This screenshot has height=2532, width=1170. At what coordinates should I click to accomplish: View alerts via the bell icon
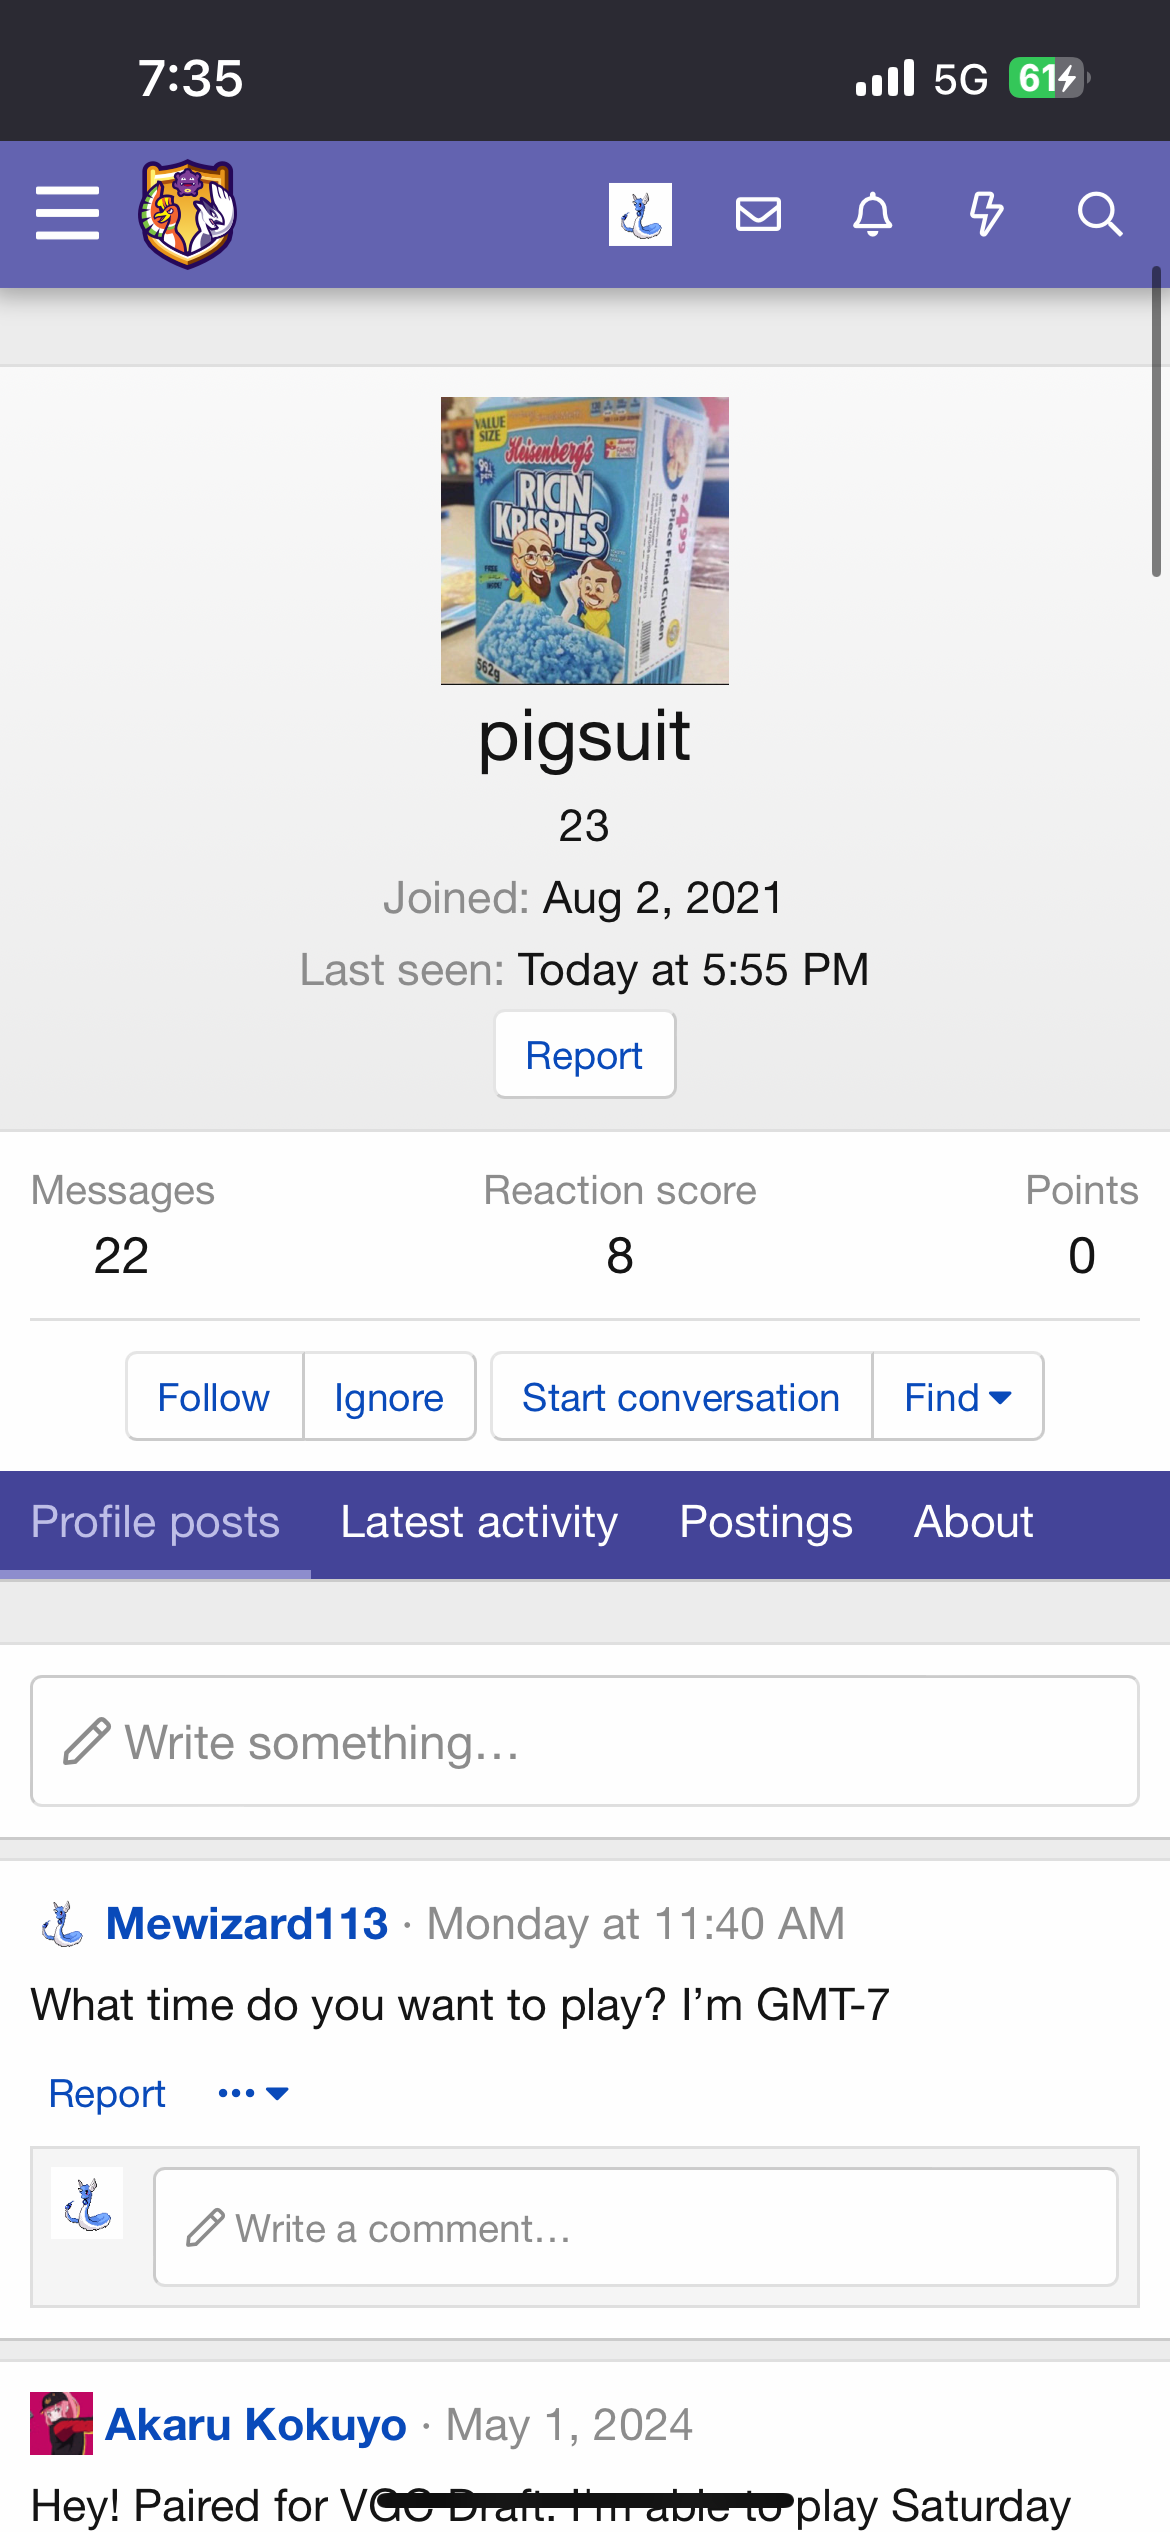click(x=872, y=214)
